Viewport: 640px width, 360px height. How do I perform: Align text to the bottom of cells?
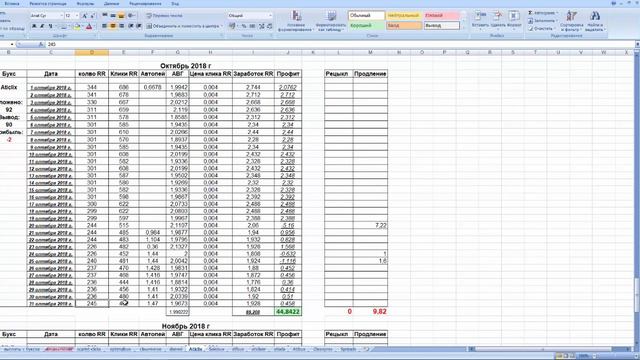(121, 16)
